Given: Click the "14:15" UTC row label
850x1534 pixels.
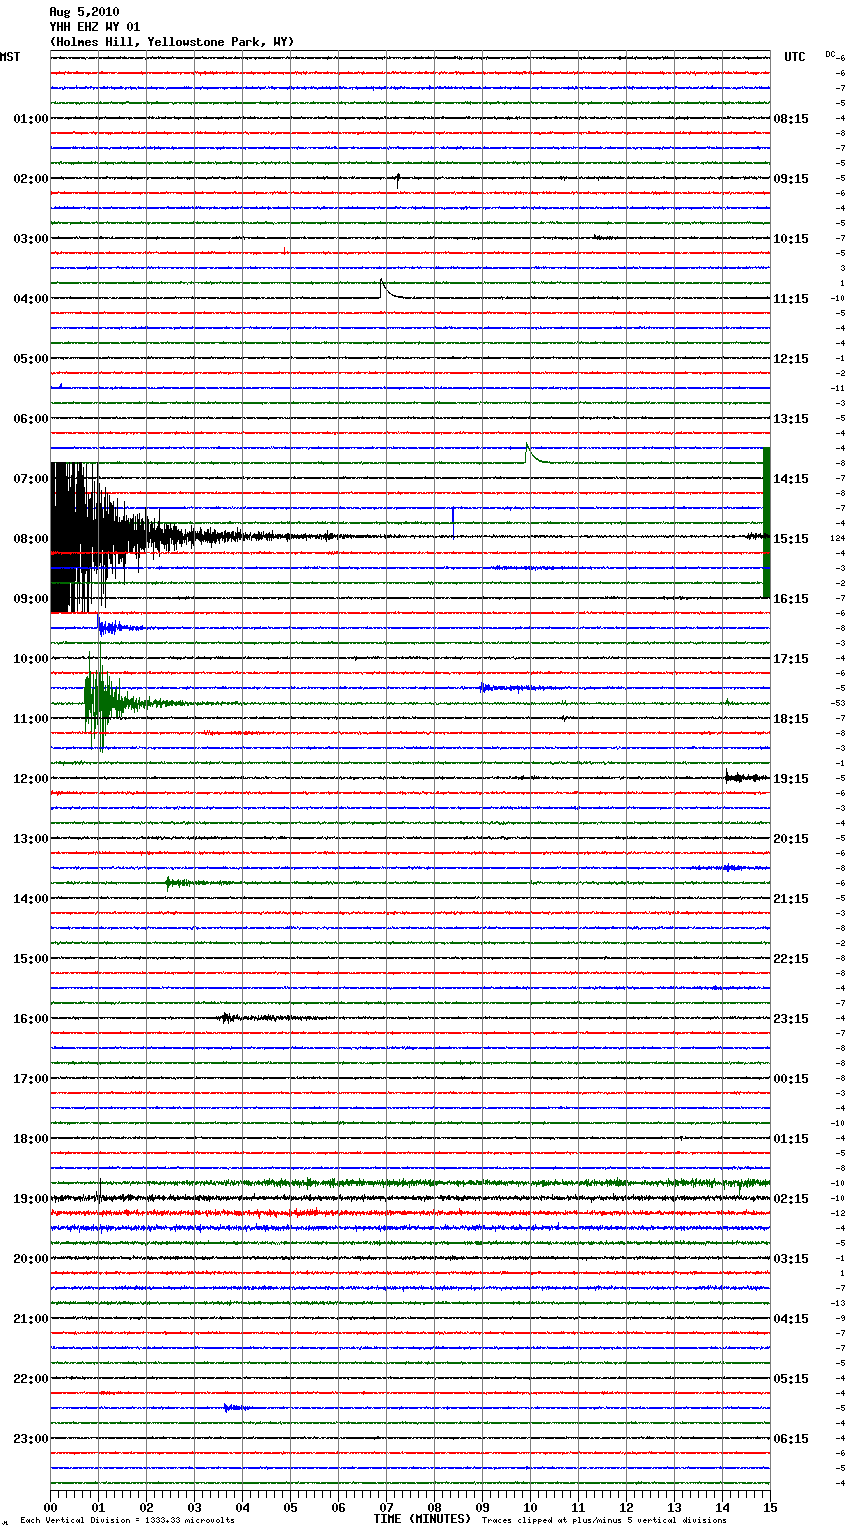Looking at the screenshot, I should [x=791, y=479].
